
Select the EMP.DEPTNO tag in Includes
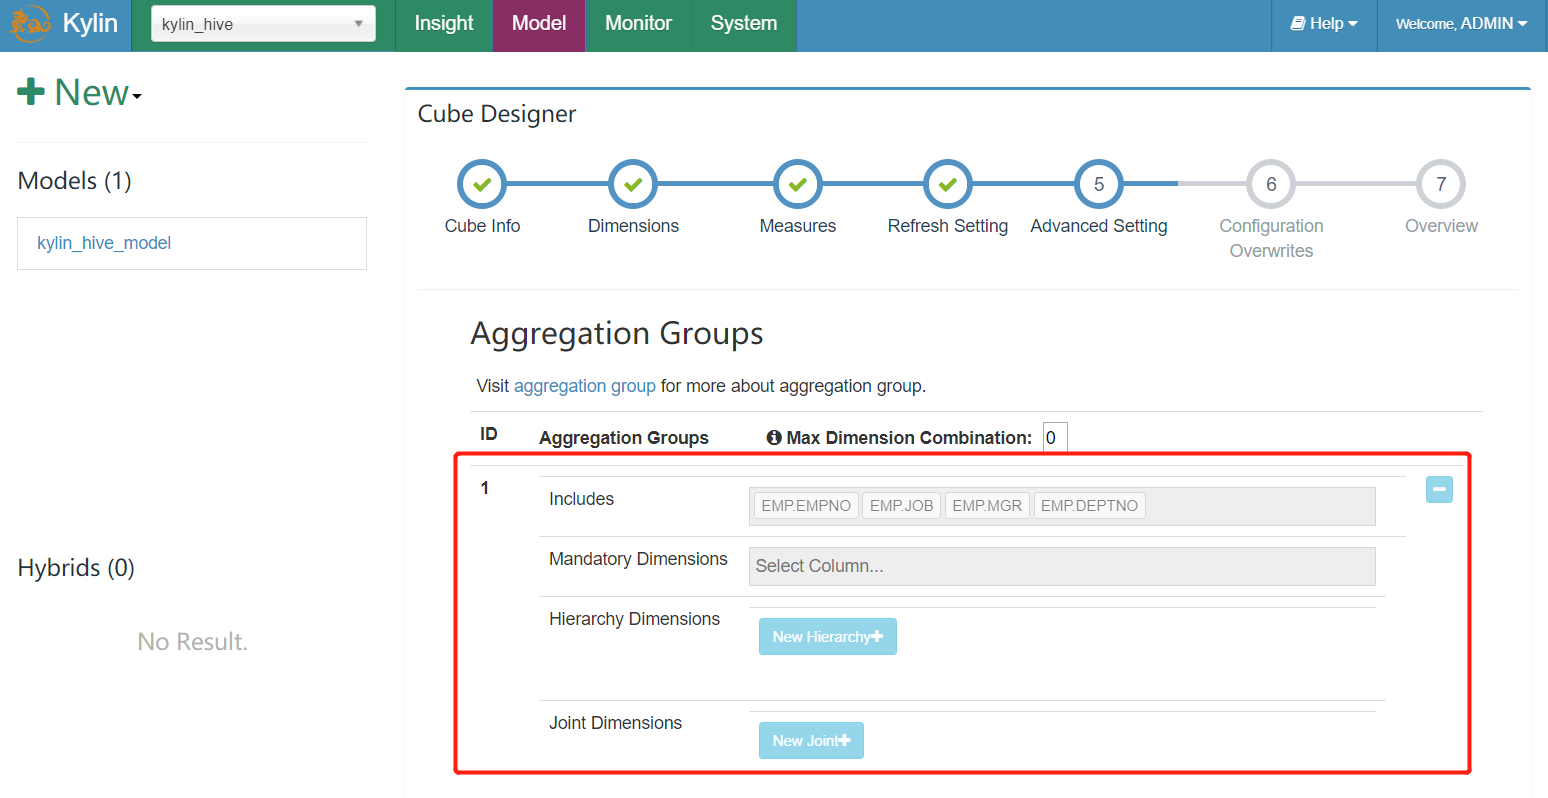(1089, 506)
